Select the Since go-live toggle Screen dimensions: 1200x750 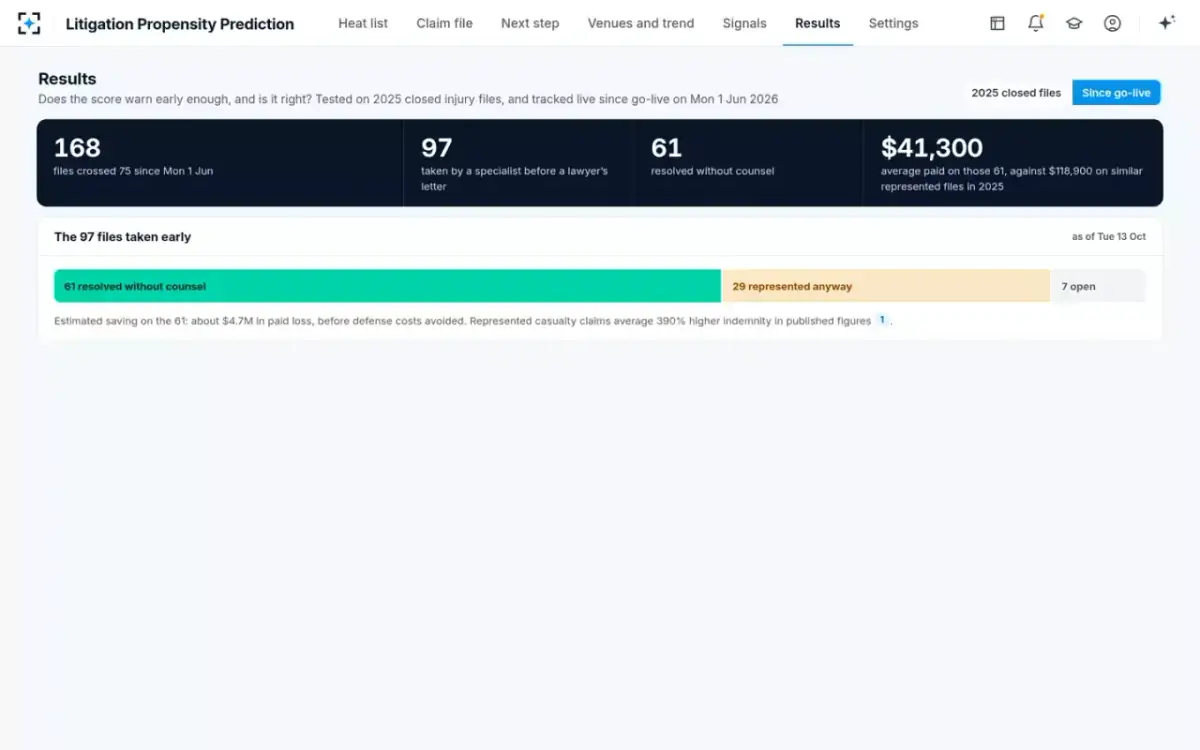(1116, 93)
